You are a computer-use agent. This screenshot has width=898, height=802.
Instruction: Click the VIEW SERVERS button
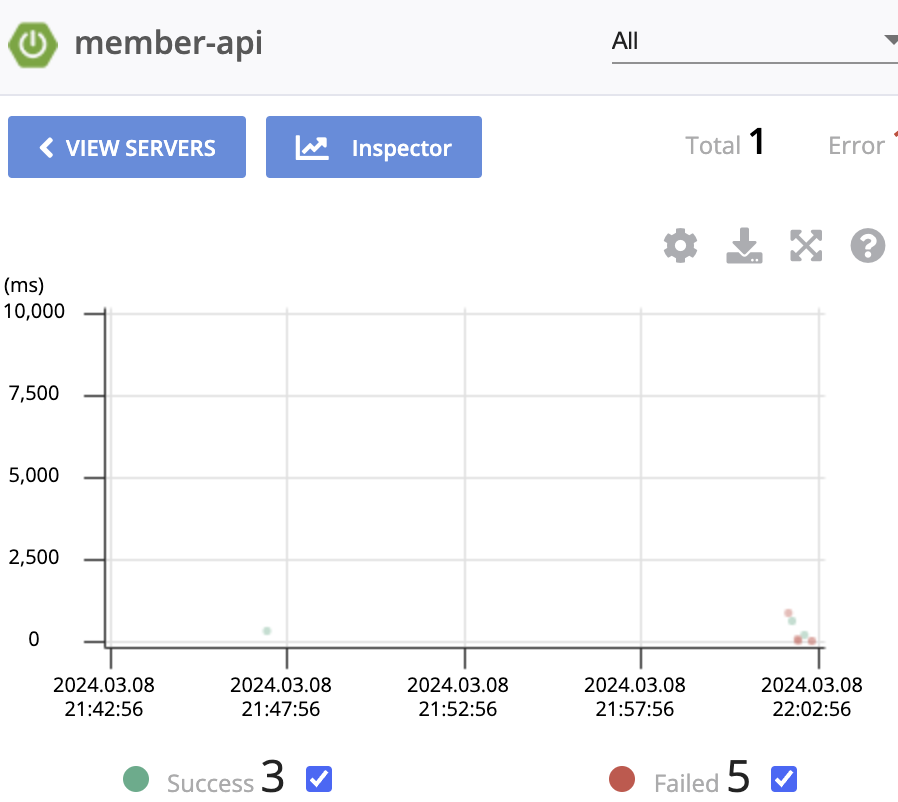pos(127,147)
